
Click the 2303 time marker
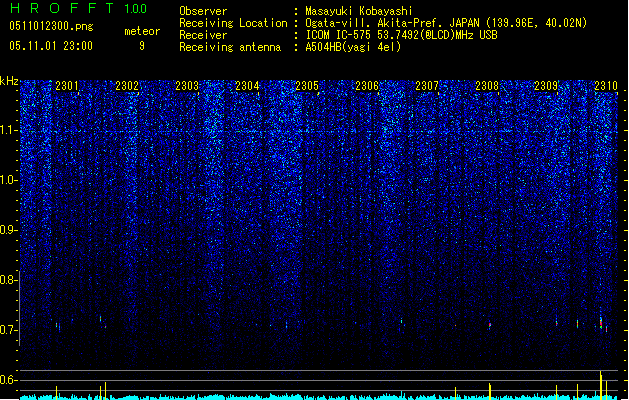pyautogui.click(x=187, y=86)
